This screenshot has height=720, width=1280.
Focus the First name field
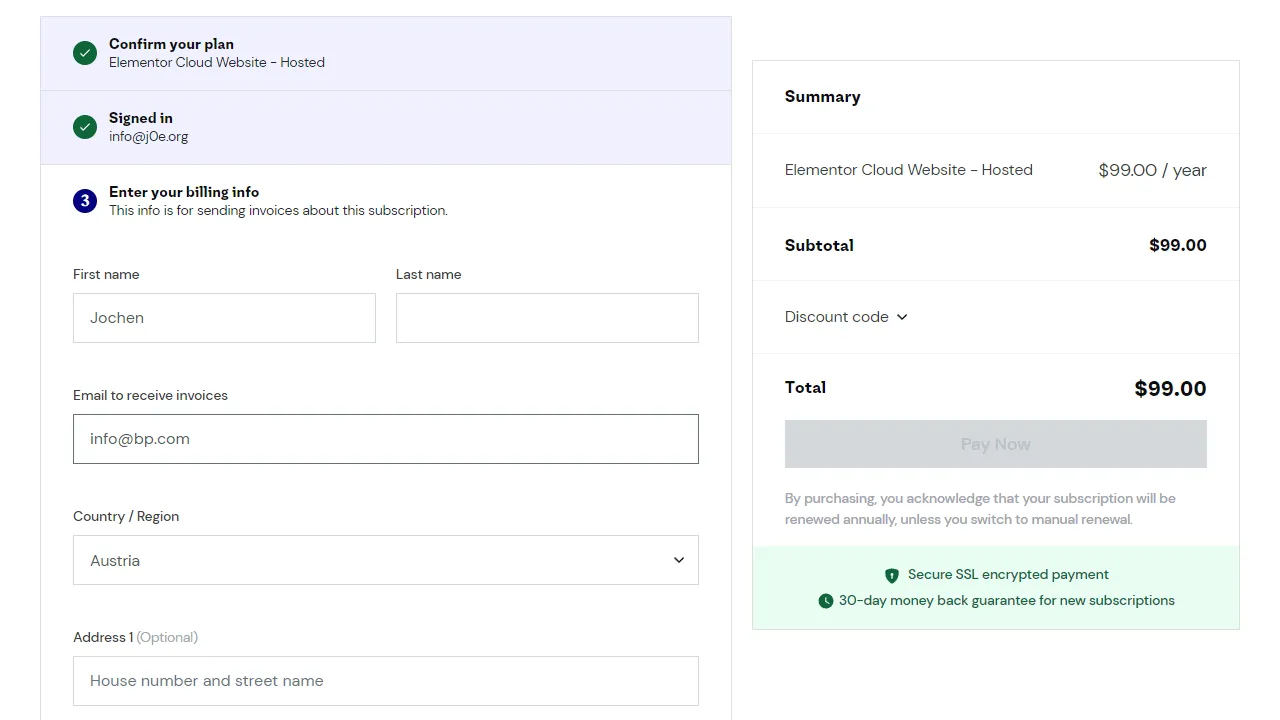224,318
